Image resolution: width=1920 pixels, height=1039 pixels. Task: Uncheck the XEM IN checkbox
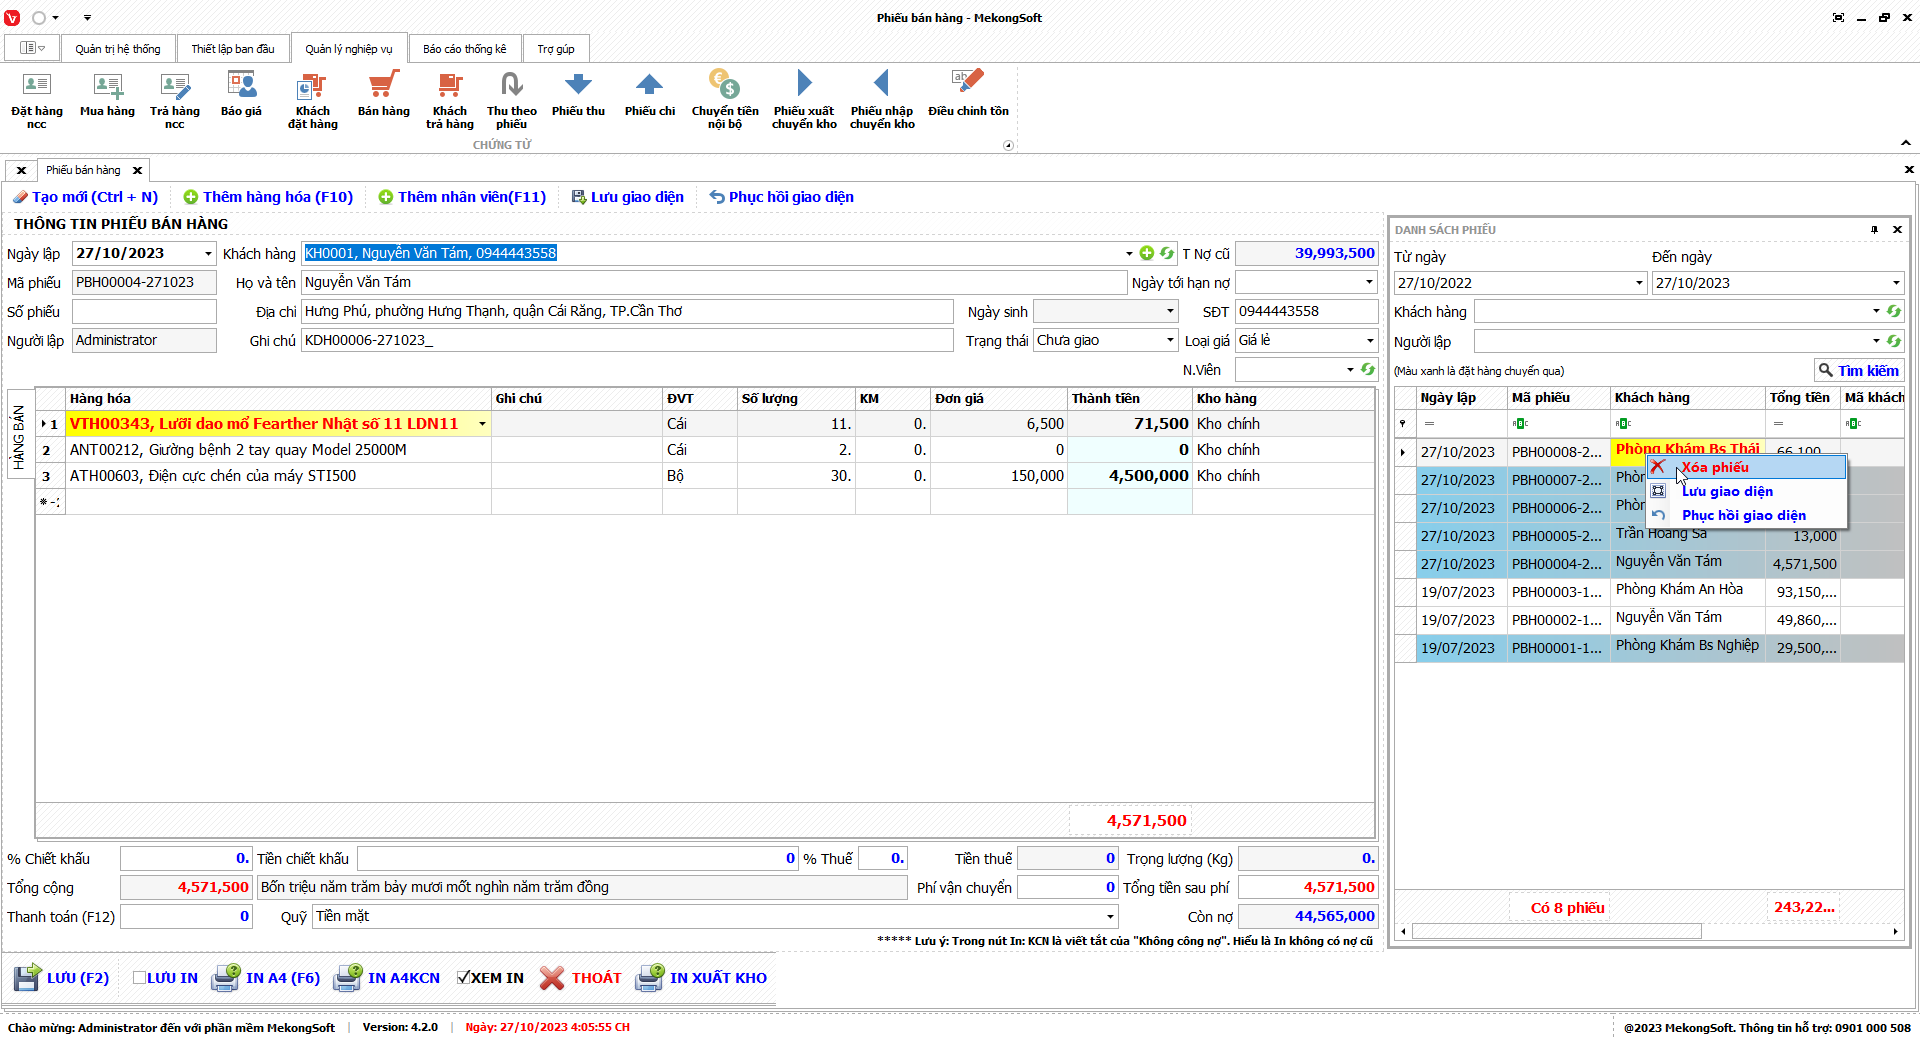[463, 978]
